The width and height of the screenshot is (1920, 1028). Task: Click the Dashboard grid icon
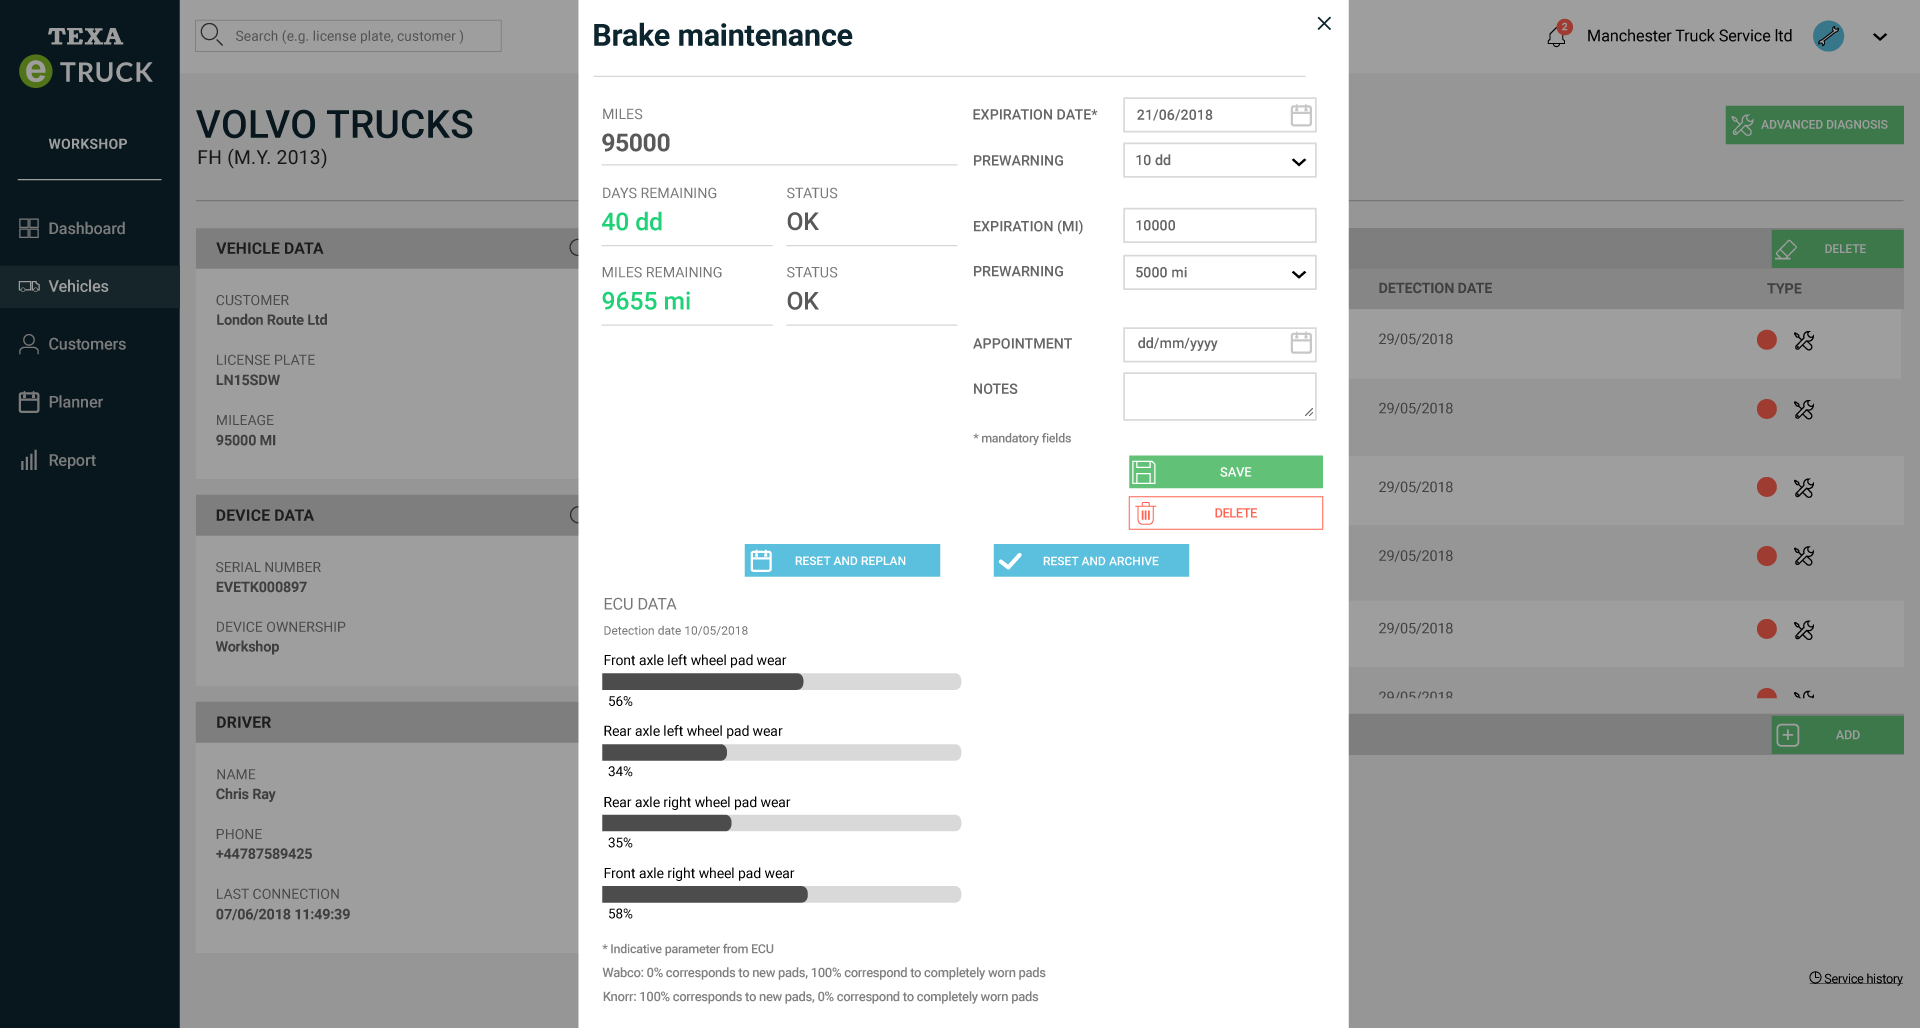pos(29,228)
